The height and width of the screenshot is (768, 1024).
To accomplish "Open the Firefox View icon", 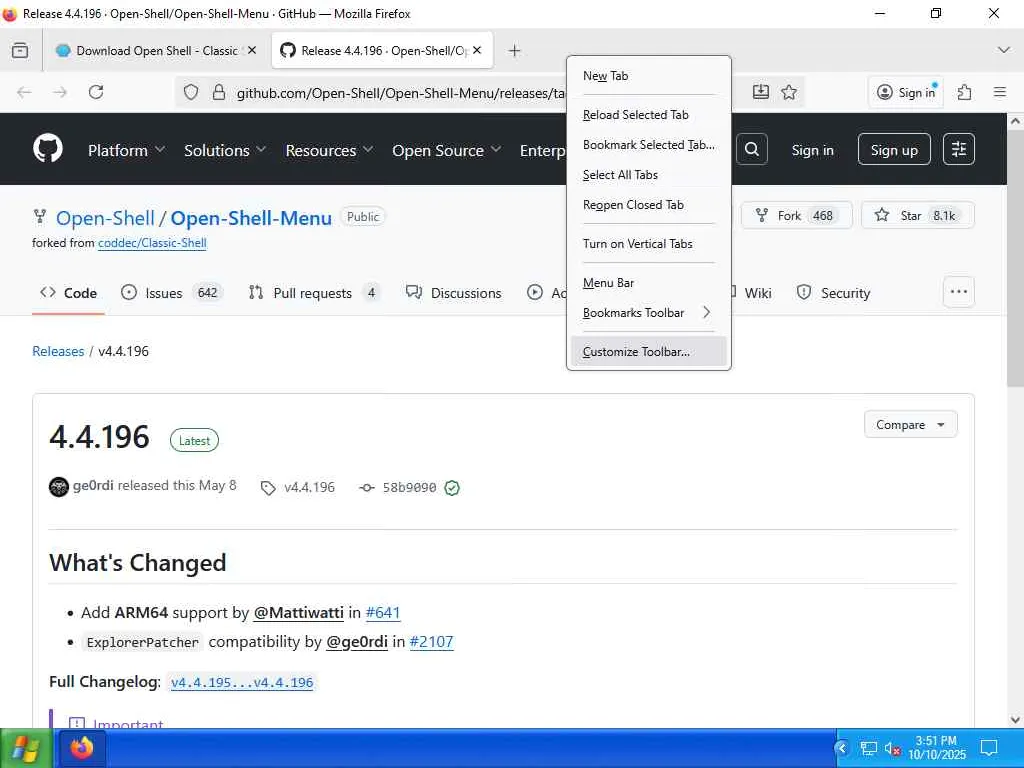I will (20, 50).
